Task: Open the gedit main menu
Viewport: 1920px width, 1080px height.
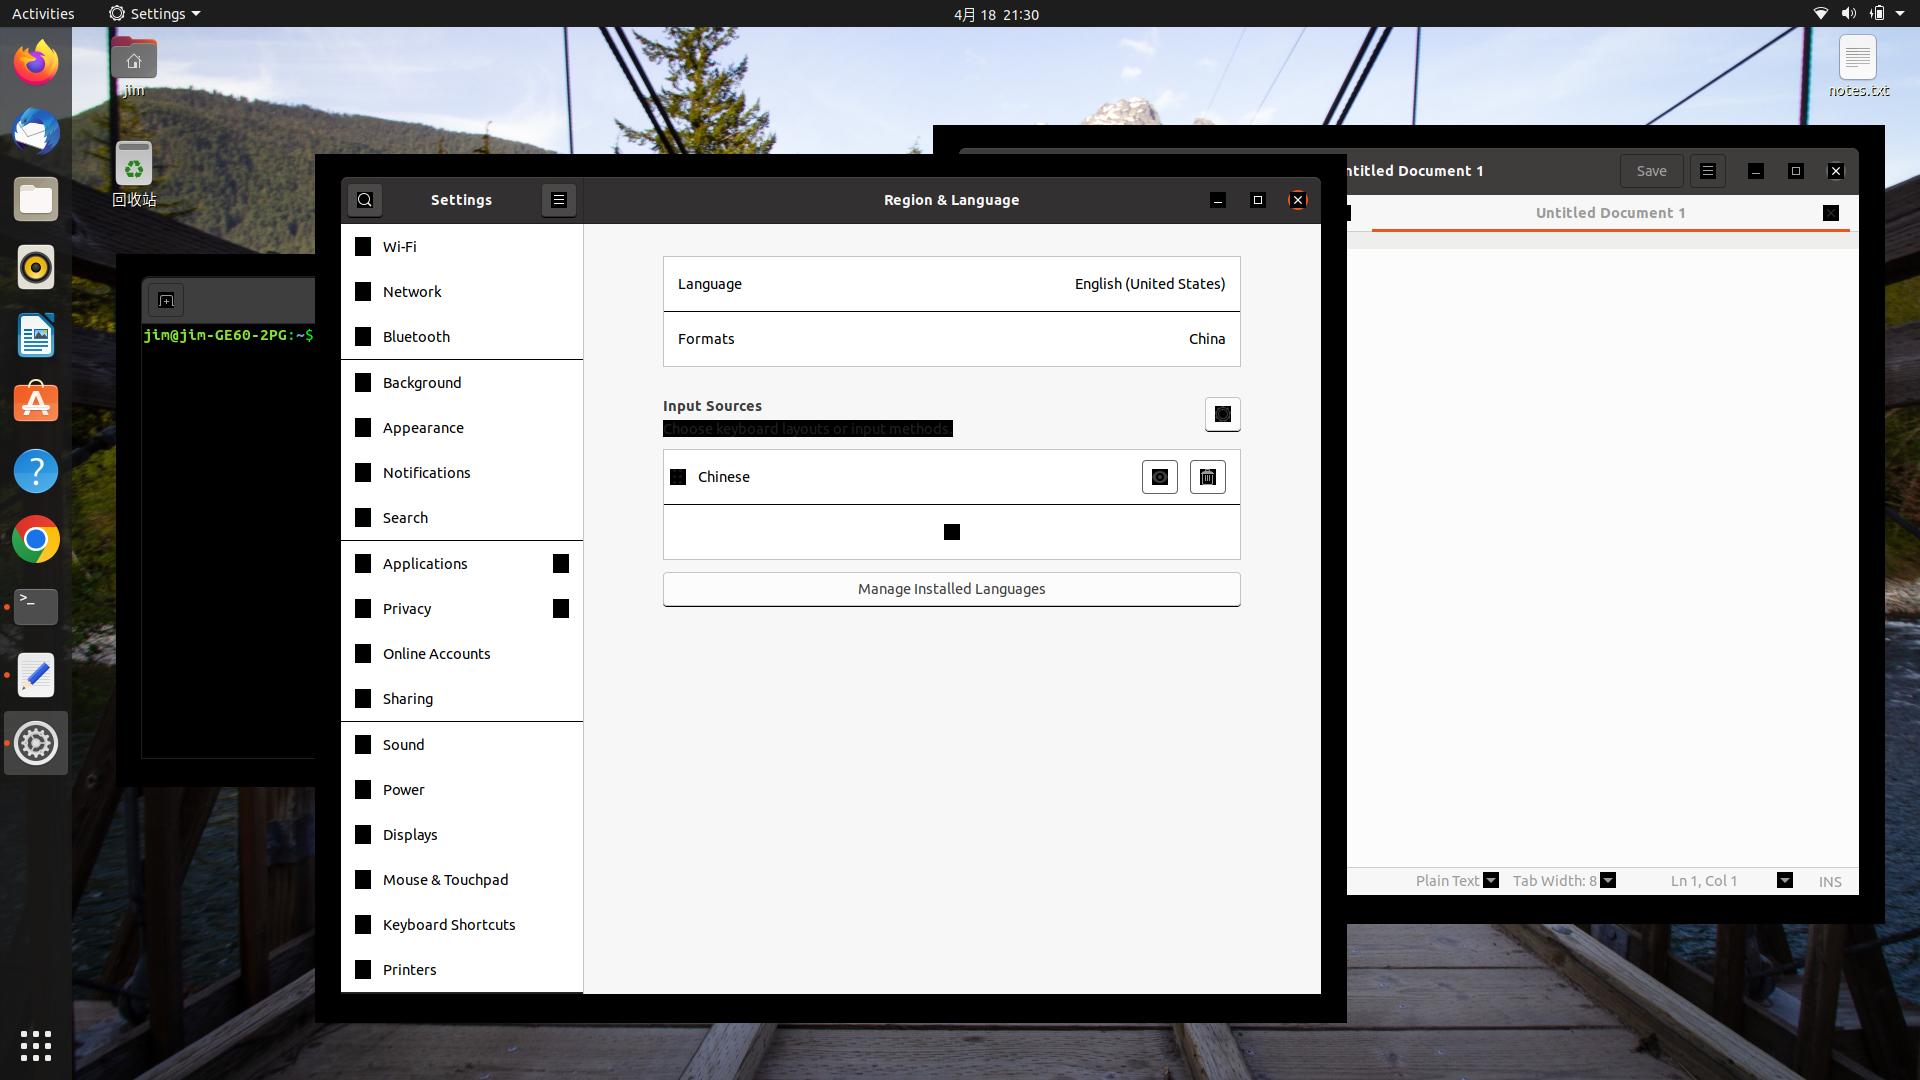Action: tap(1707, 170)
